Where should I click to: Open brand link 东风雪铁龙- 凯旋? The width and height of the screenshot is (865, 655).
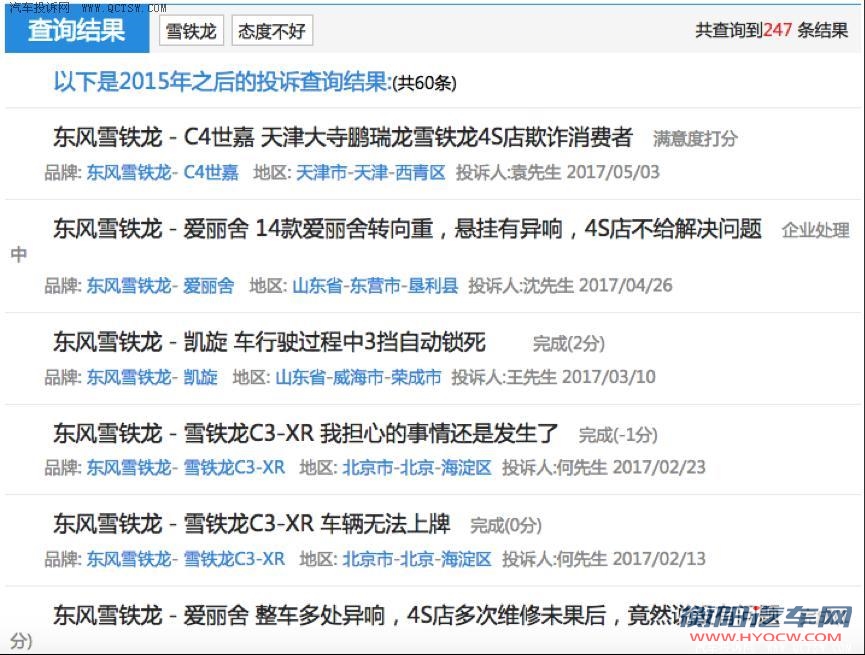pyautogui.click(x=152, y=377)
